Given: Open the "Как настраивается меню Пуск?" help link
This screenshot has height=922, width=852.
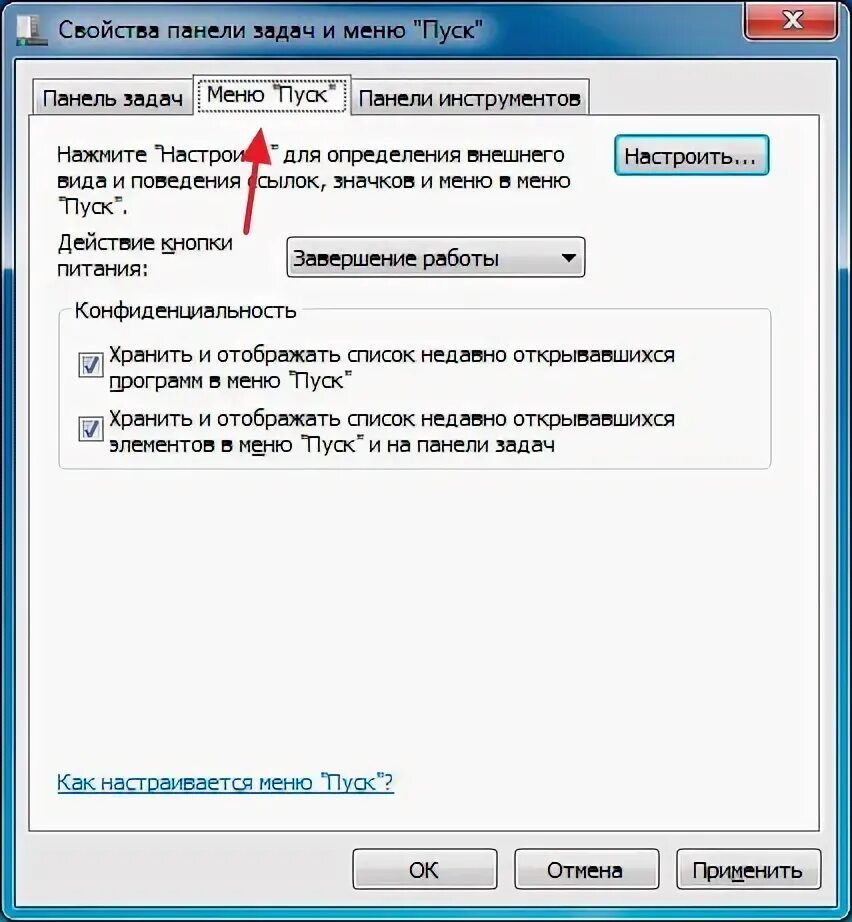Looking at the screenshot, I should coord(225,782).
